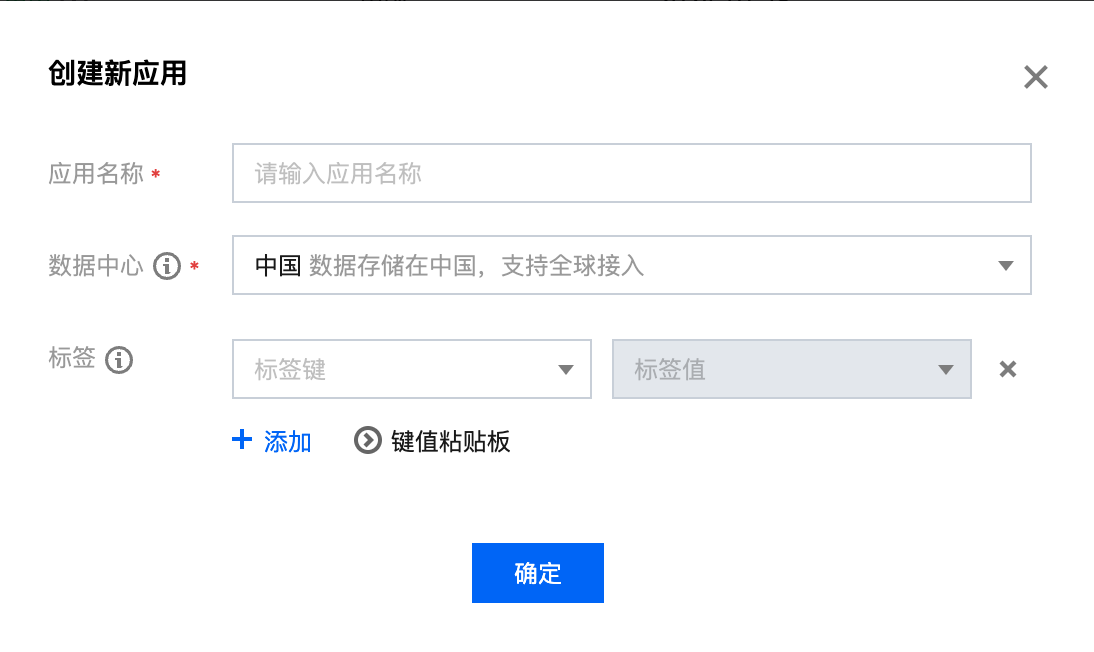Screen dimensions: 1094x652
Task: Click the 标签键 dropdown arrow
Action: pos(566,370)
